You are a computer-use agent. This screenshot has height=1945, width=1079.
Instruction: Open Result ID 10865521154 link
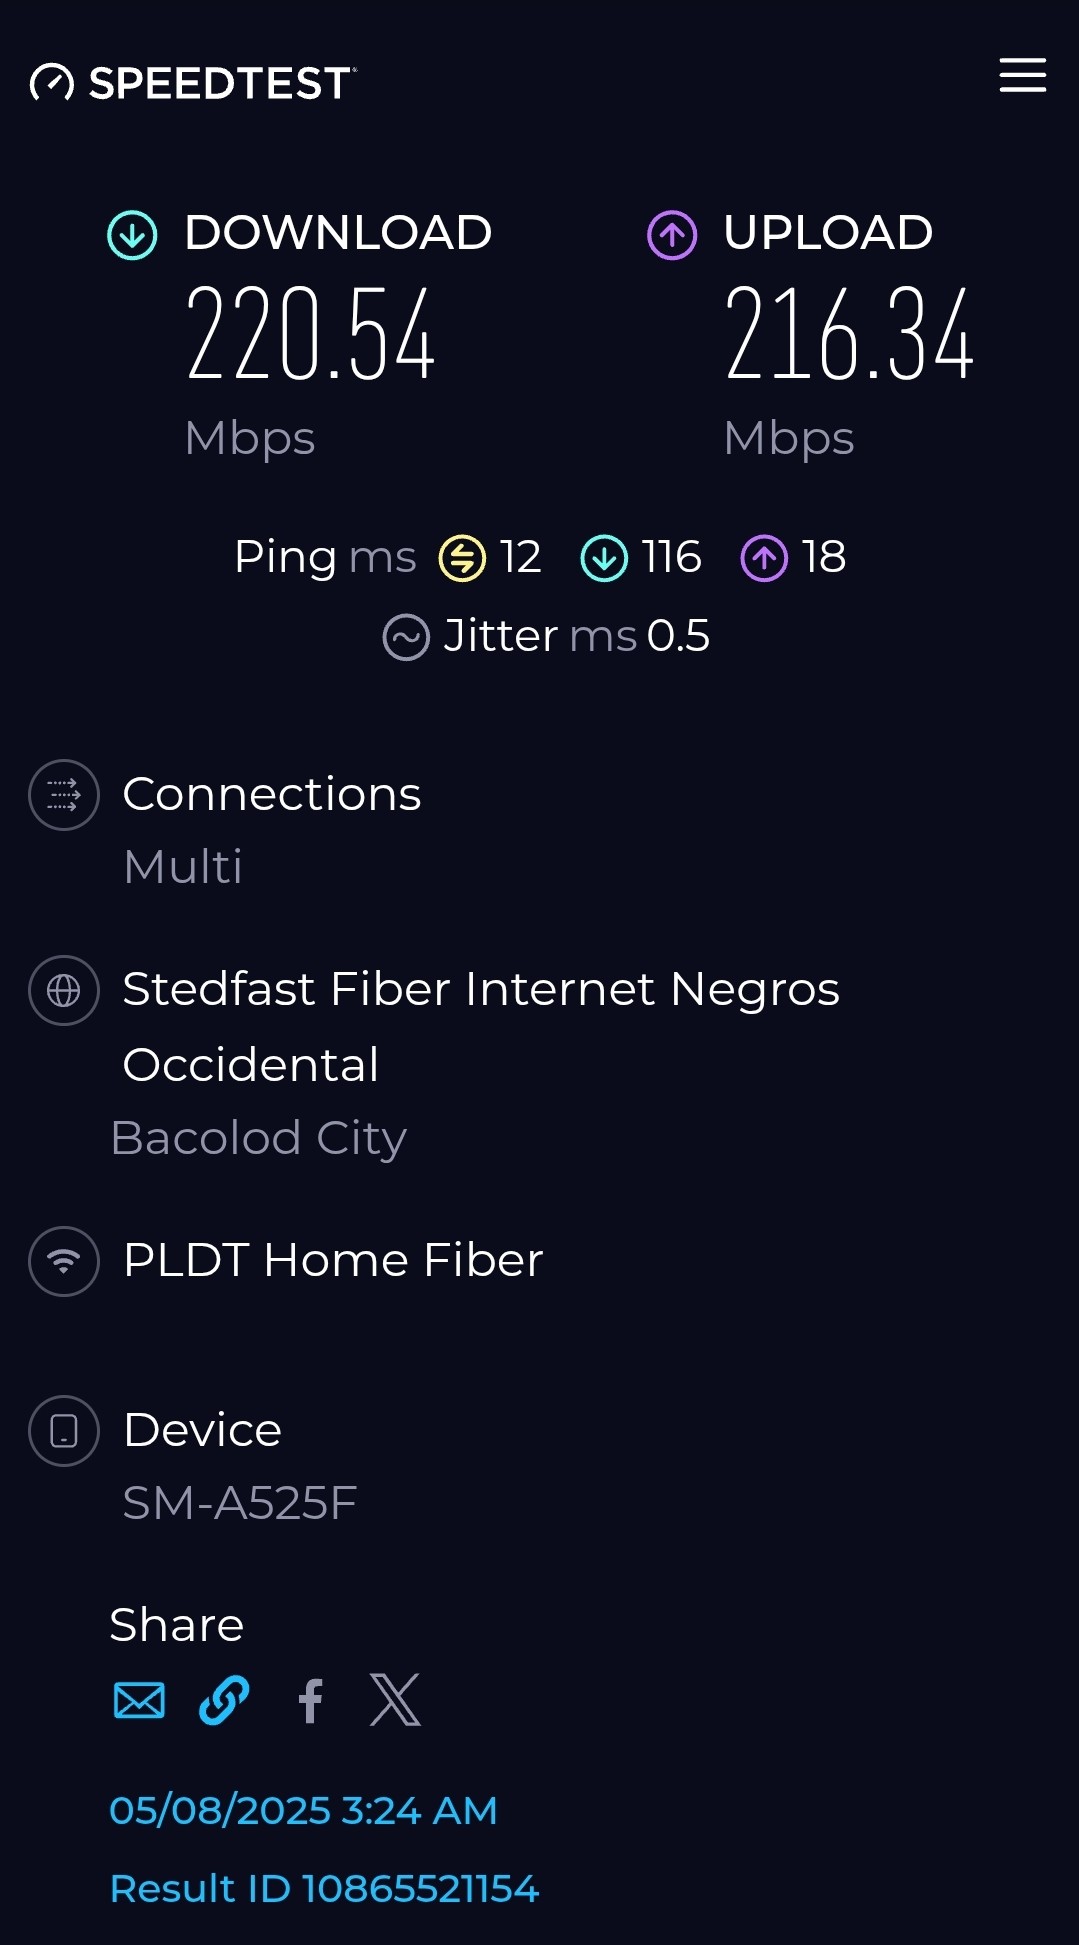click(x=324, y=1888)
